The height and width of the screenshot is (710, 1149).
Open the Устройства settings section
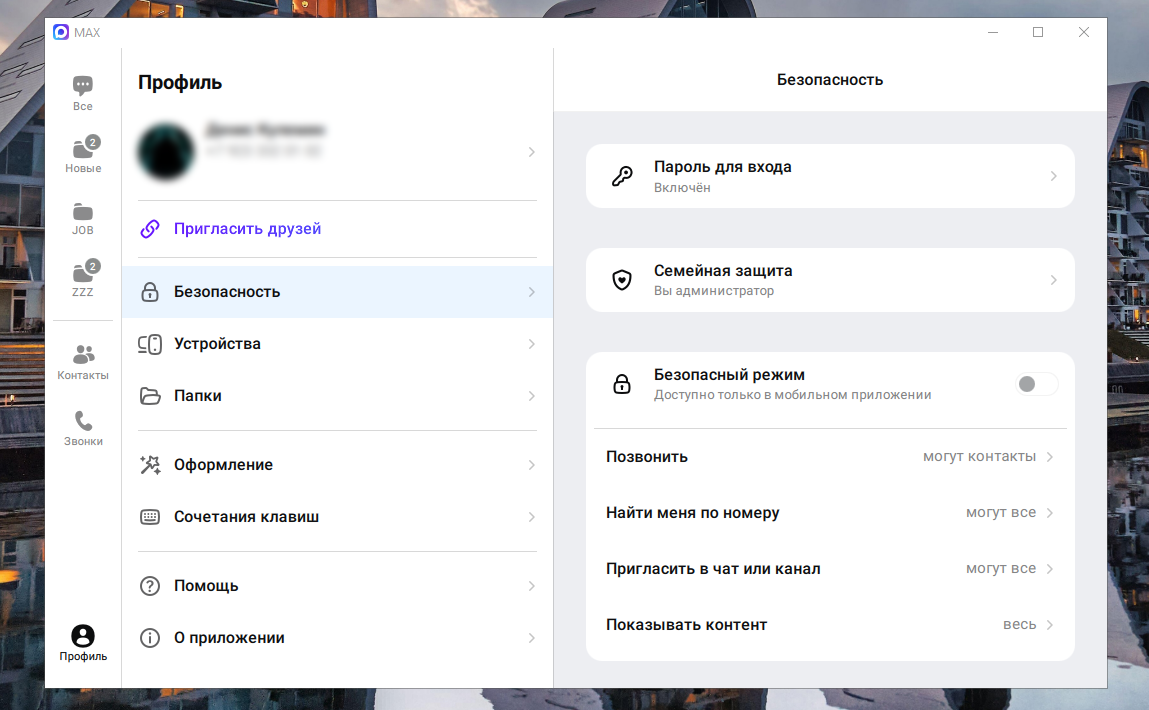click(x=336, y=344)
